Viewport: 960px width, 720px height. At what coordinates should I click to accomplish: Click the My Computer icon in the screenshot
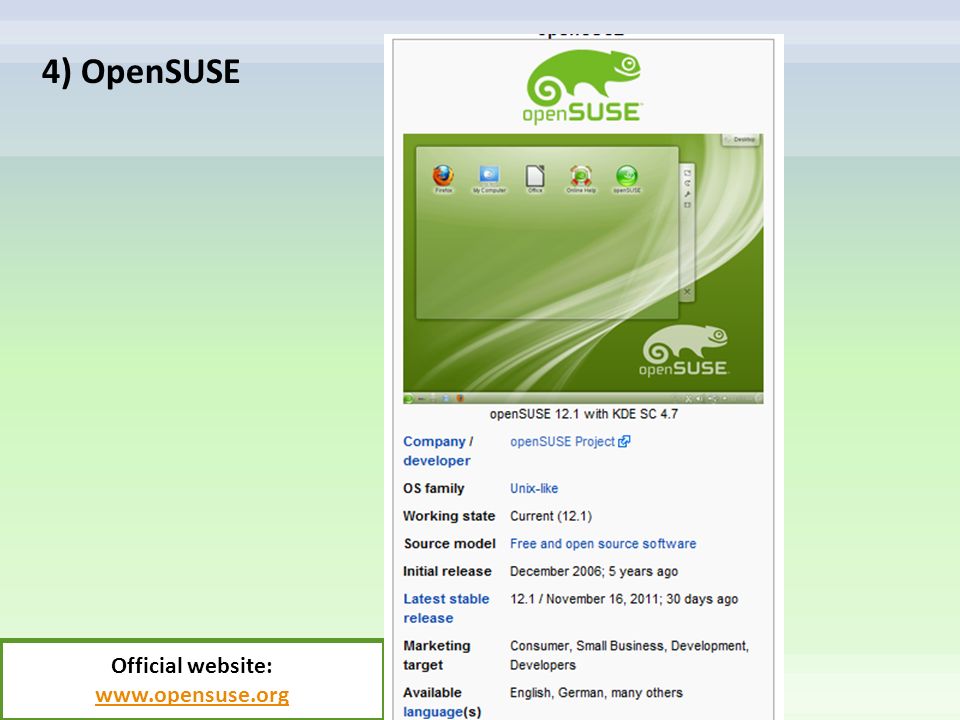click(489, 178)
